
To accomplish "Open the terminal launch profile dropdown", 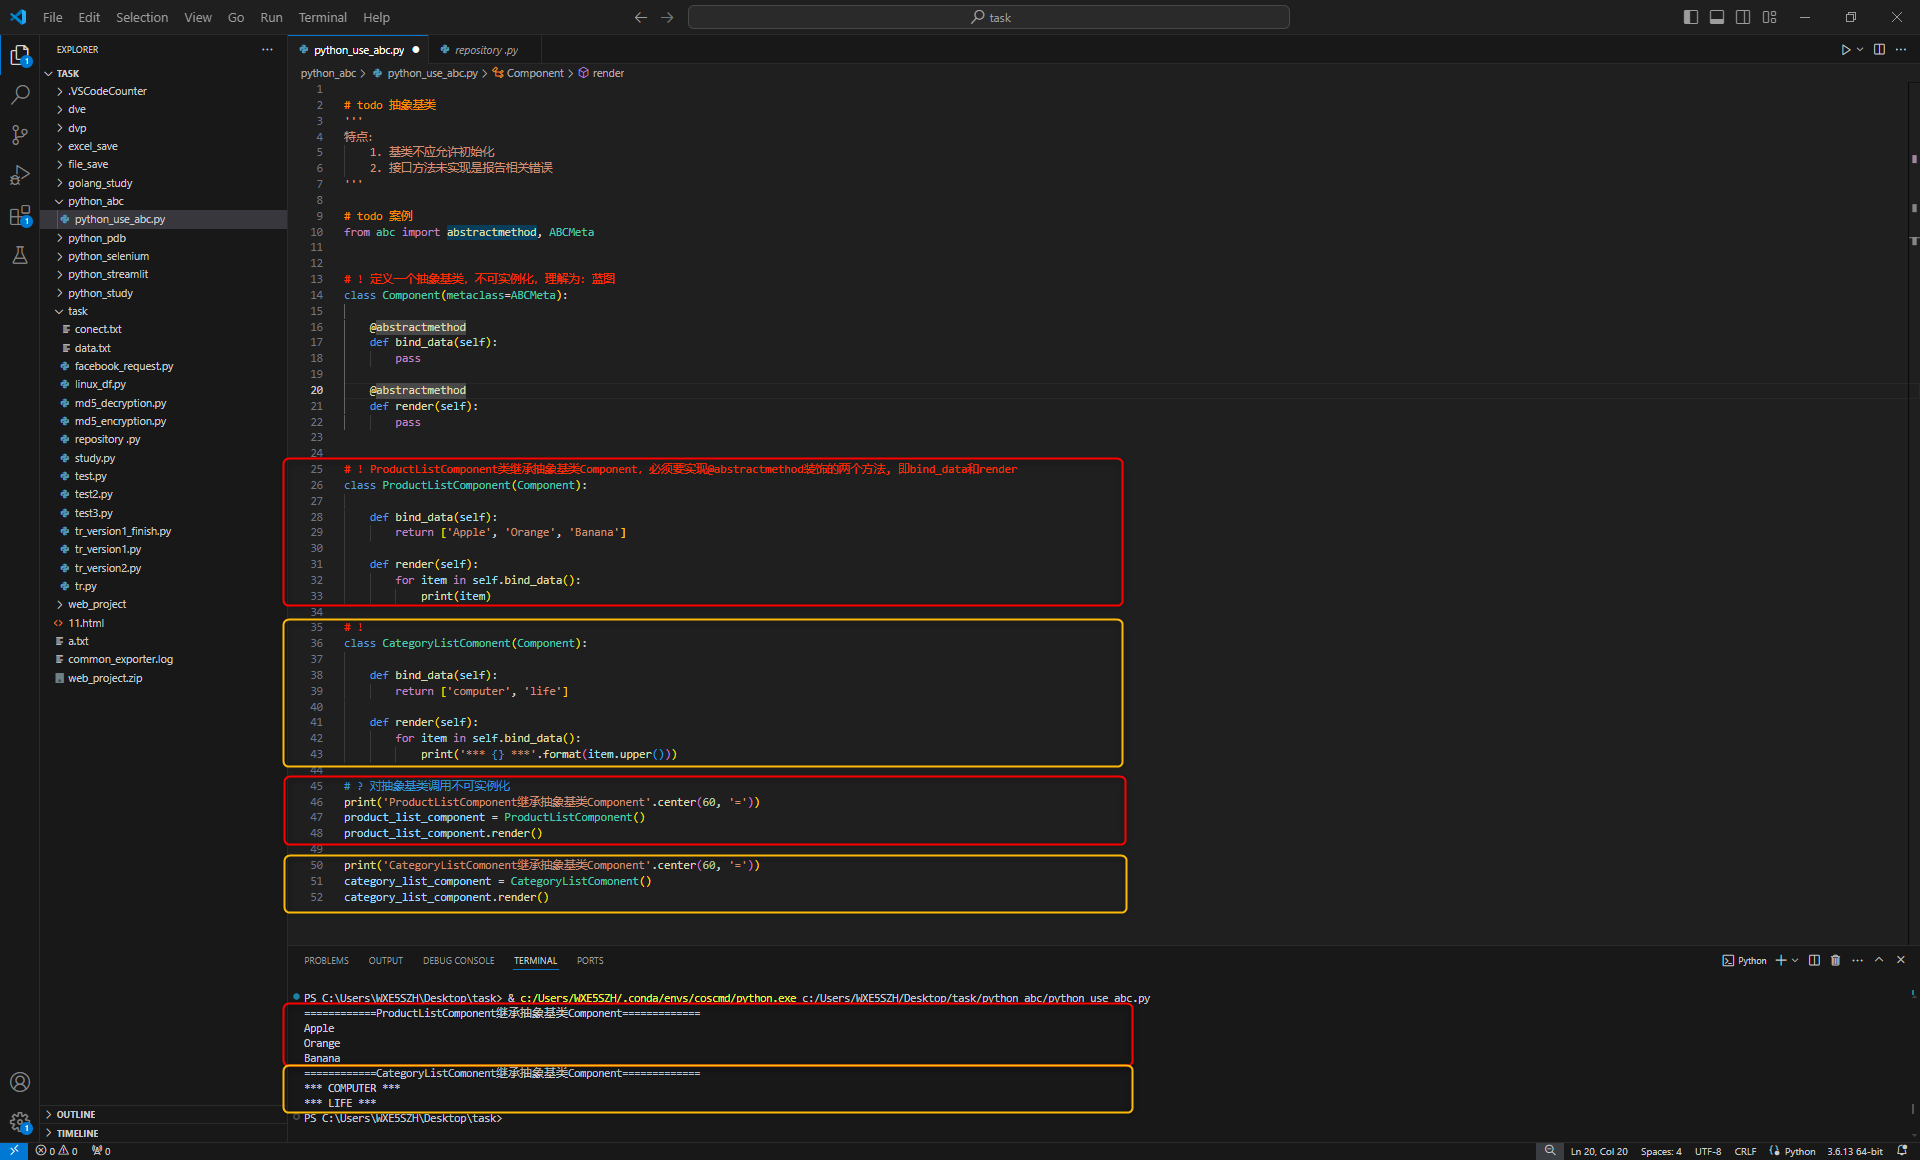I will (1795, 960).
